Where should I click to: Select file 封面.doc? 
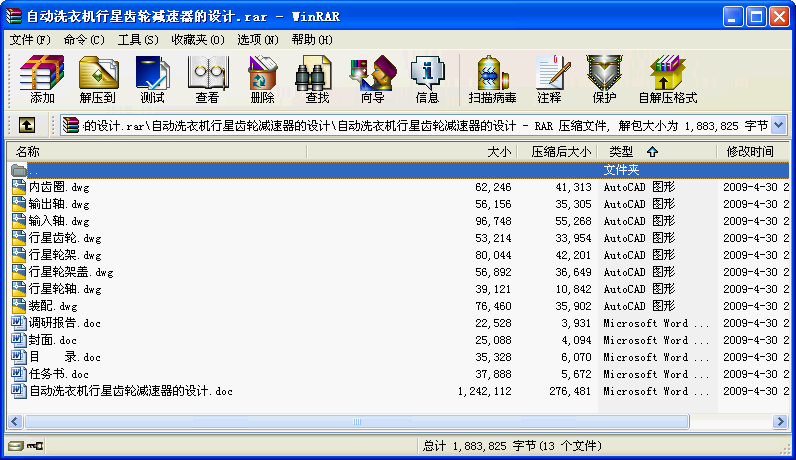click(53, 340)
